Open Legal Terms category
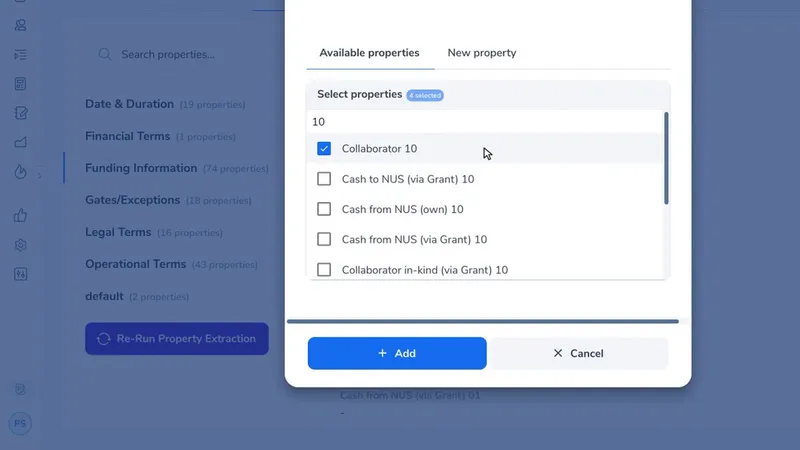 click(x=154, y=232)
